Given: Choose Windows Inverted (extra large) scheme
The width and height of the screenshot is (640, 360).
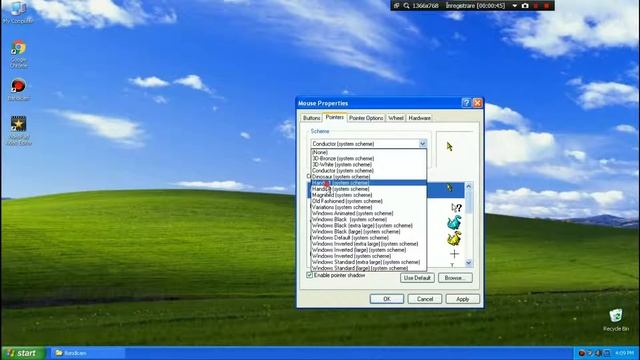Looking at the screenshot, I should (x=369, y=244).
